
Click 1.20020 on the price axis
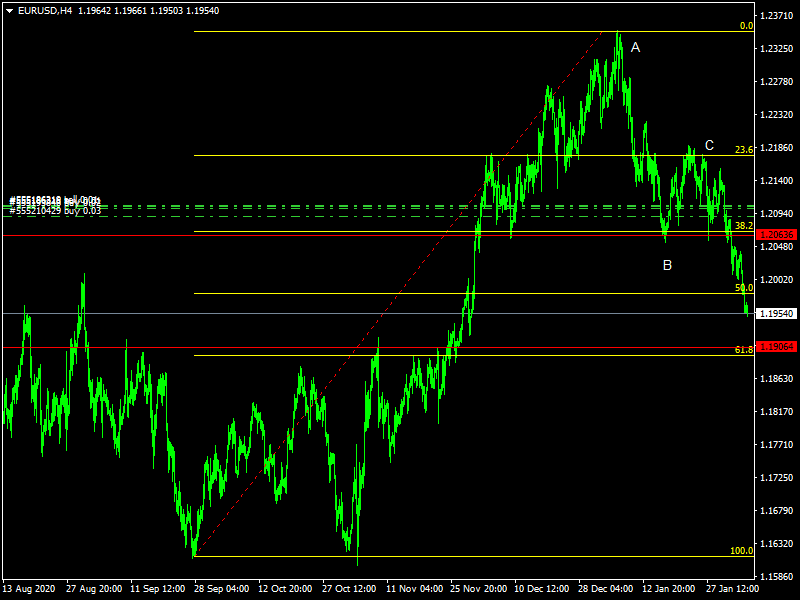click(777, 280)
